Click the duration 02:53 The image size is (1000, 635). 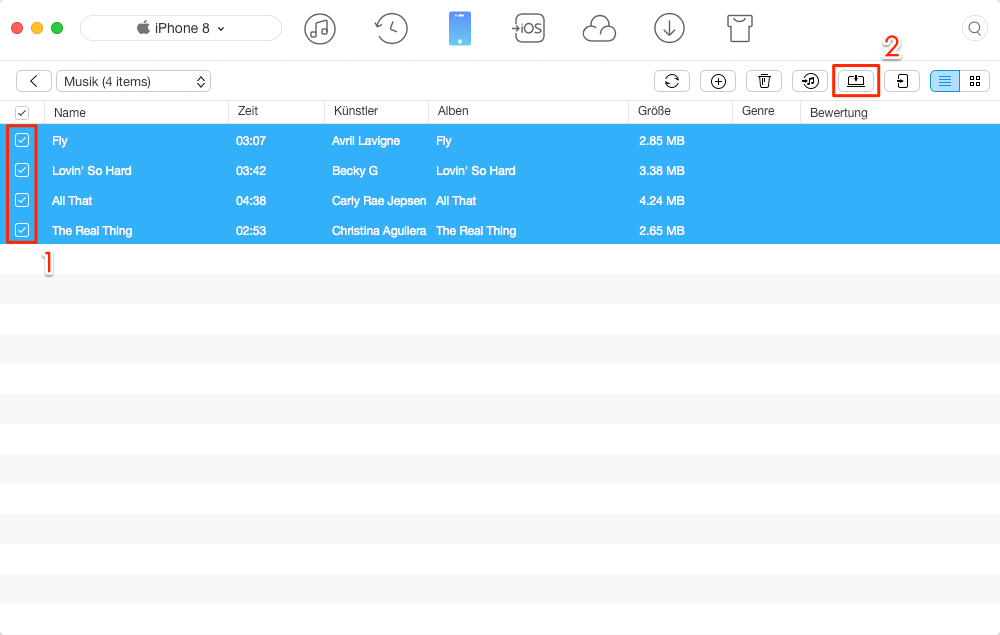tap(251, 231)
